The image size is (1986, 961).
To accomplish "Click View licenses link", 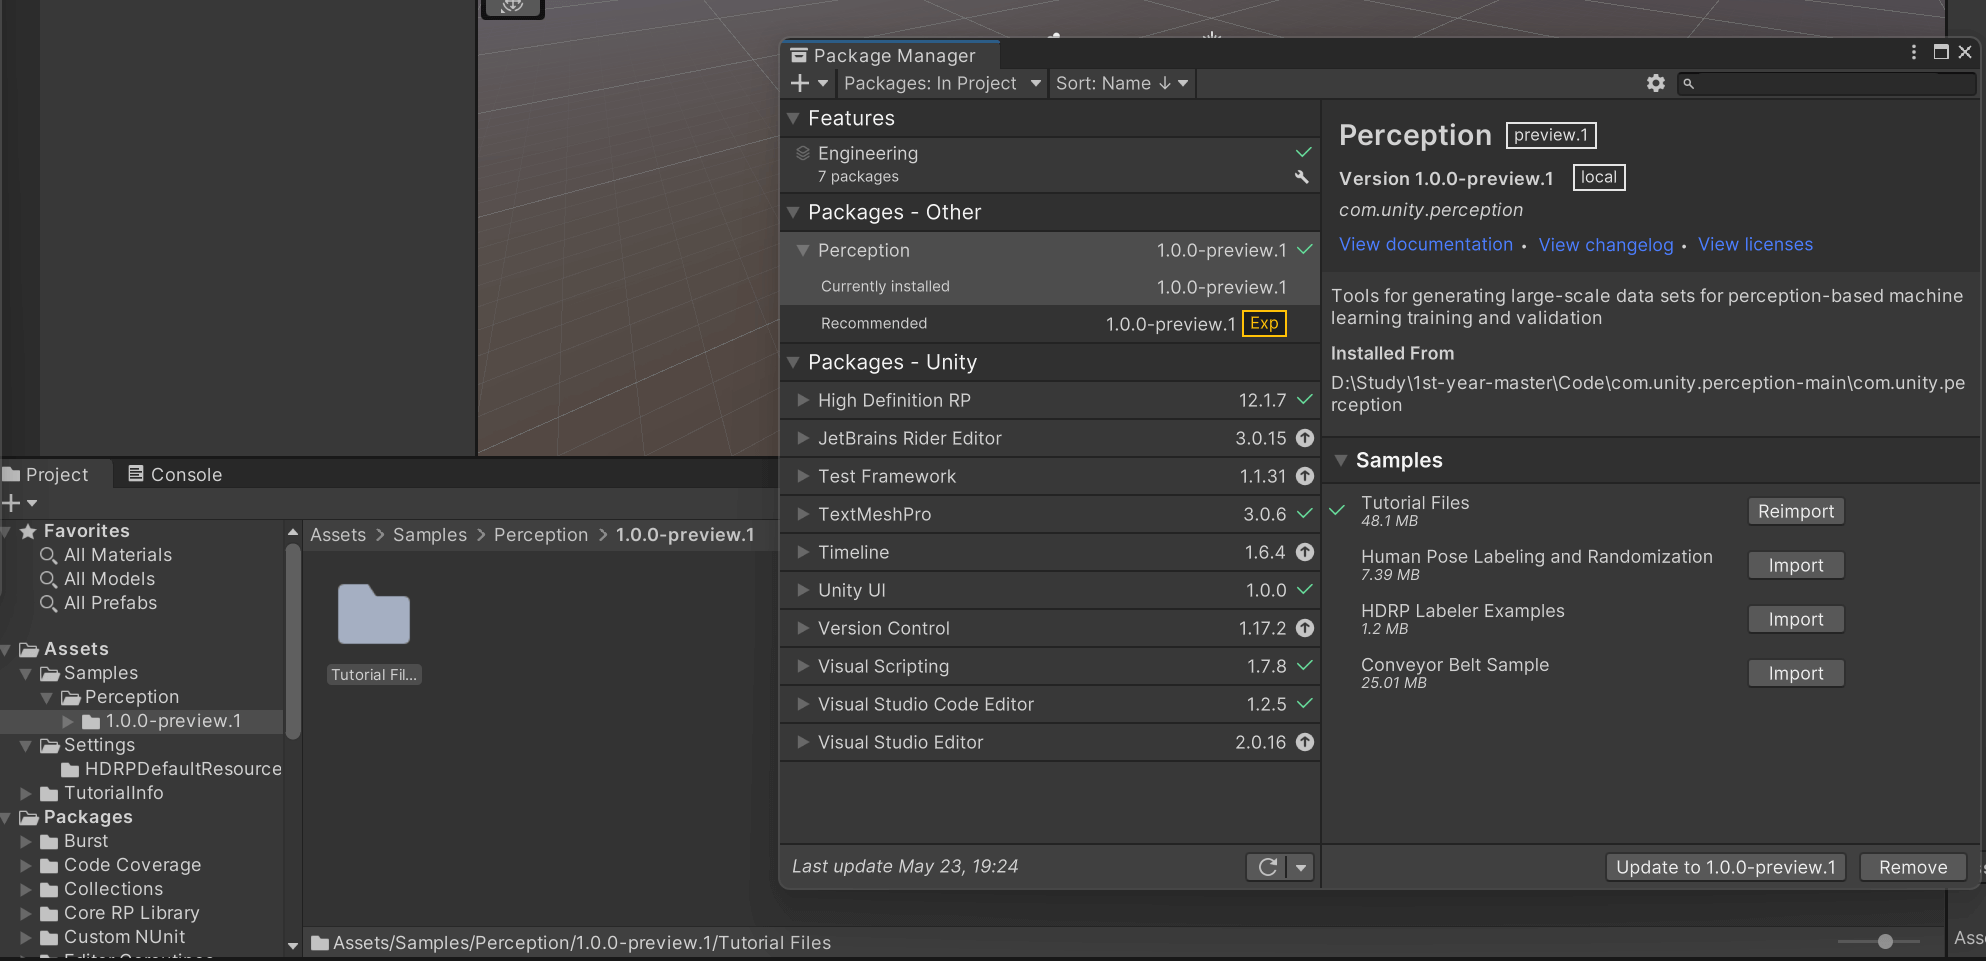I will pos(1755,244).
